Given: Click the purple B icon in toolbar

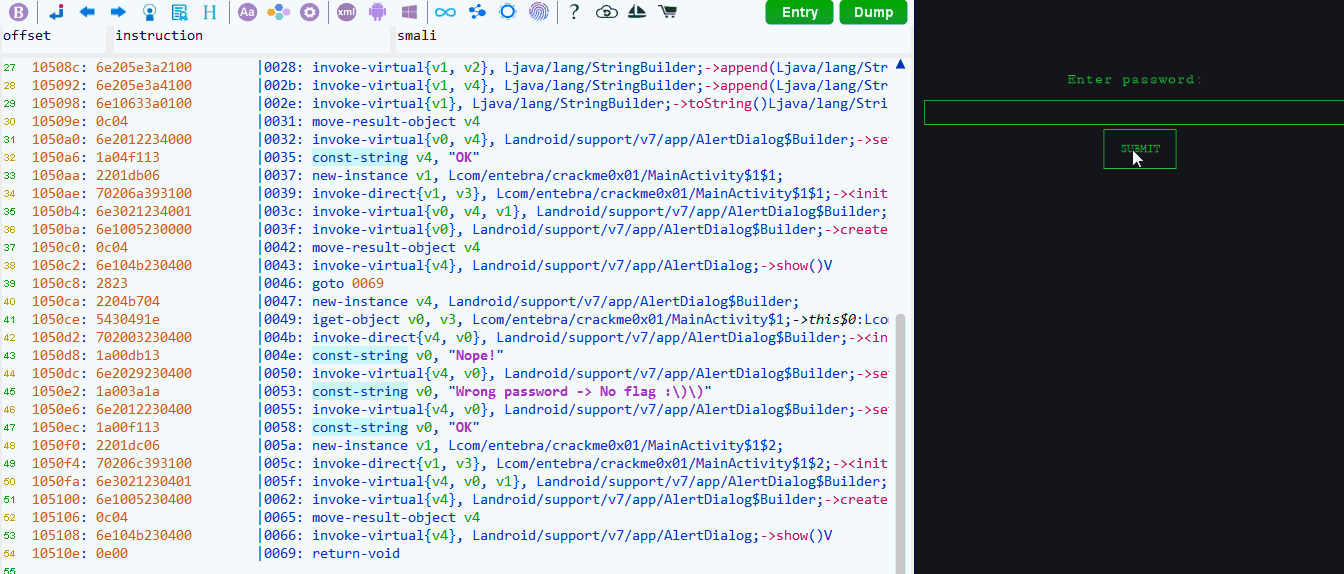Looking at the screenshot, I should pos(18,12).
